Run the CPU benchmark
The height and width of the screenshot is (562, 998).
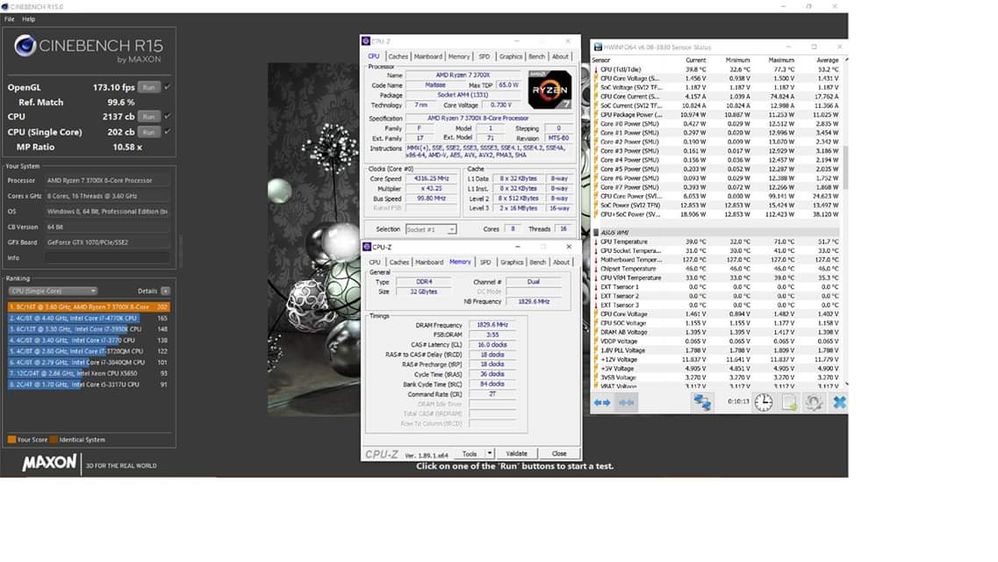149,116
